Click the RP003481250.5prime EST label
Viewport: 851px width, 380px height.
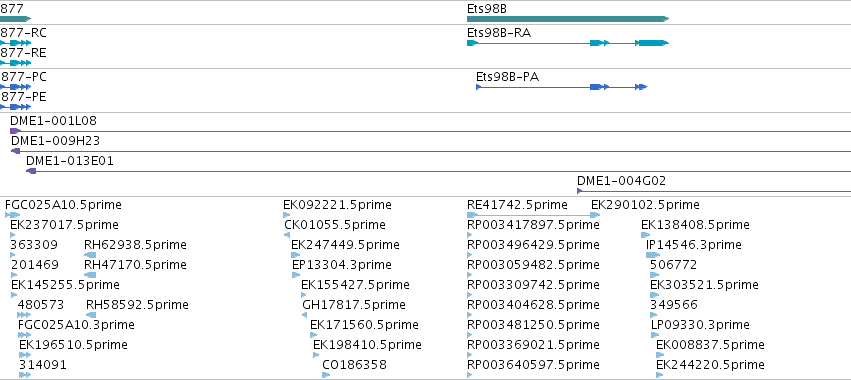click(534, 325)
